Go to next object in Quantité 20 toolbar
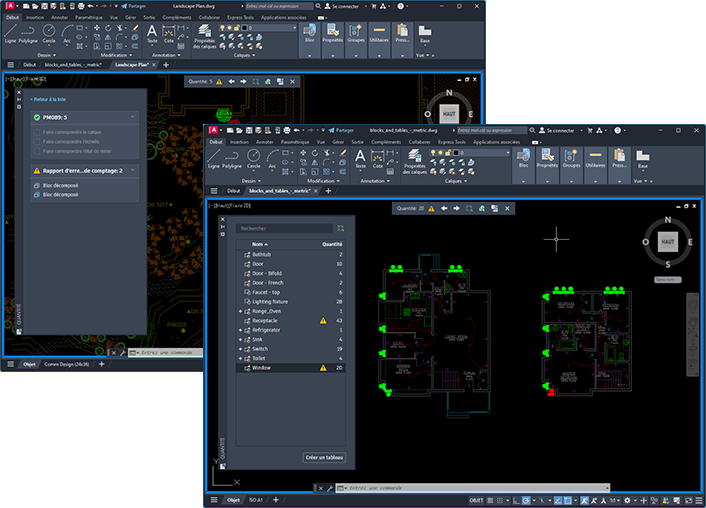Viewport: 706px width, 508px height. pos(457,209)
